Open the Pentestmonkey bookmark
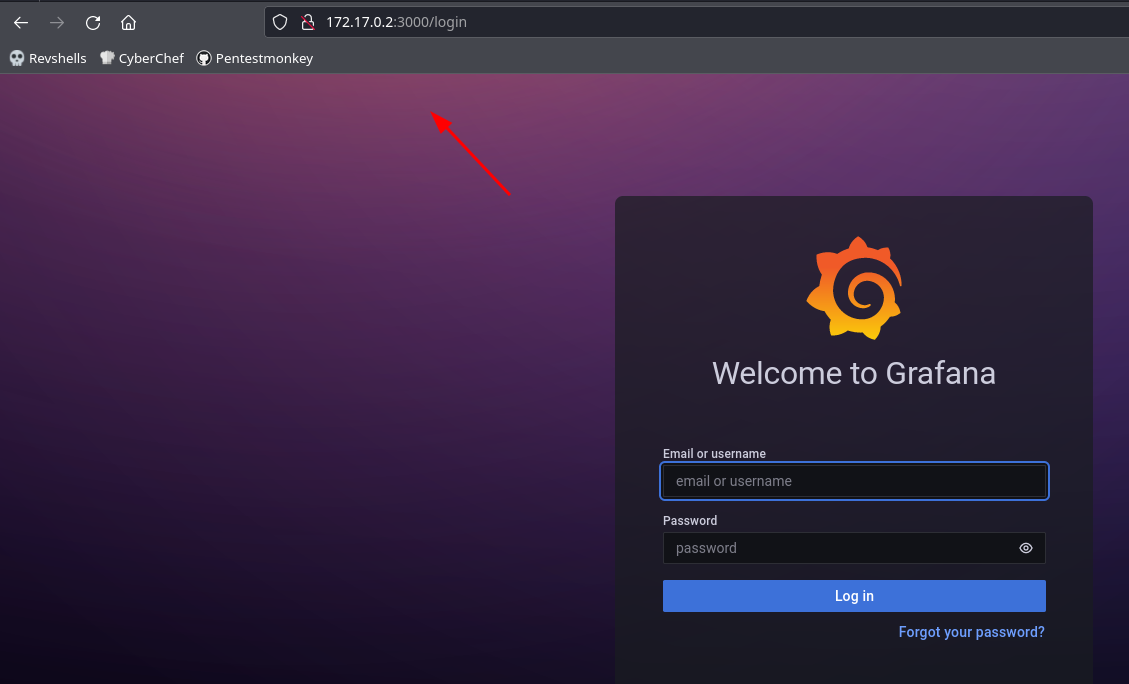This screenshot has width=1129, height=684. coord(255,58)
